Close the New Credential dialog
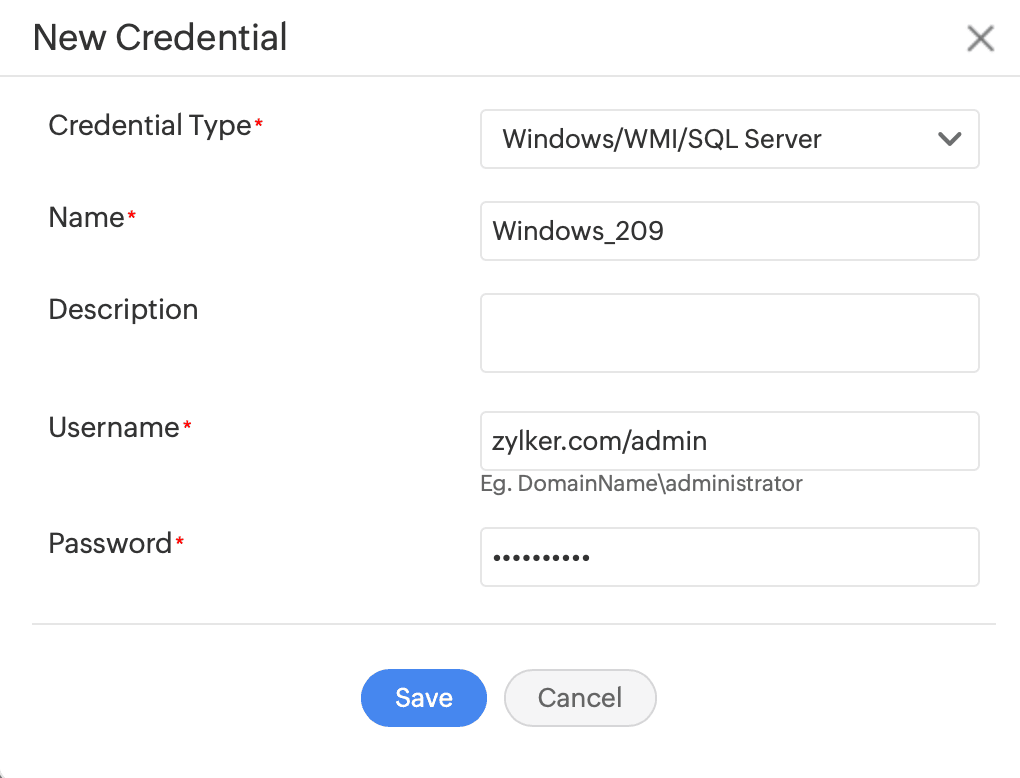Image resolution: width=1020 pixels, height=778 pixels. click(x=980, y=39)
